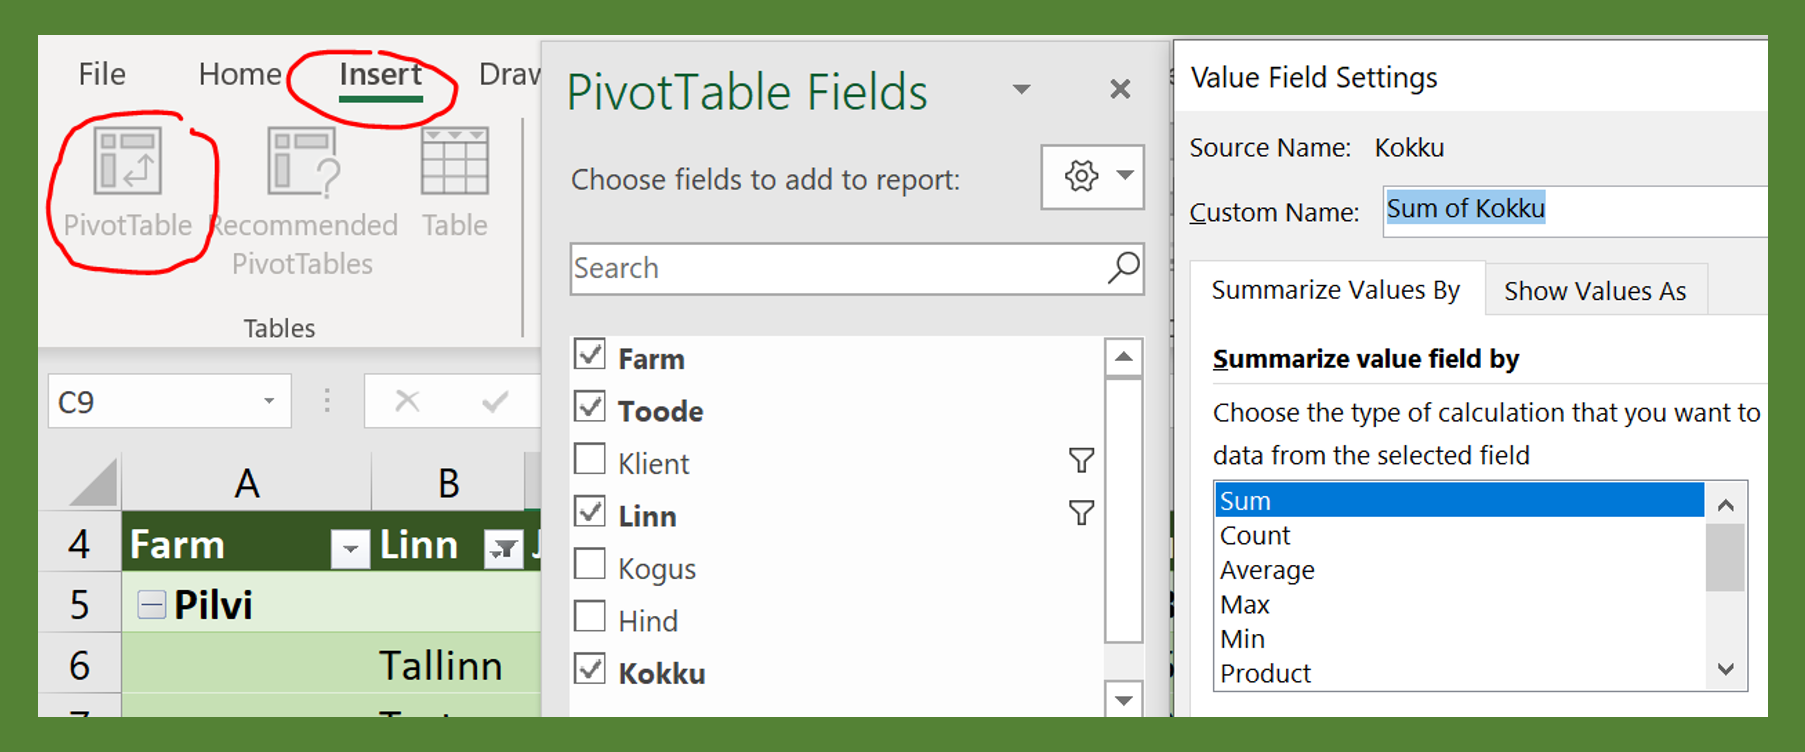Click the PivotTable icon in the ribbon
The width and height of the screenshot is (1805, 752).
click(x=127, y=163)
